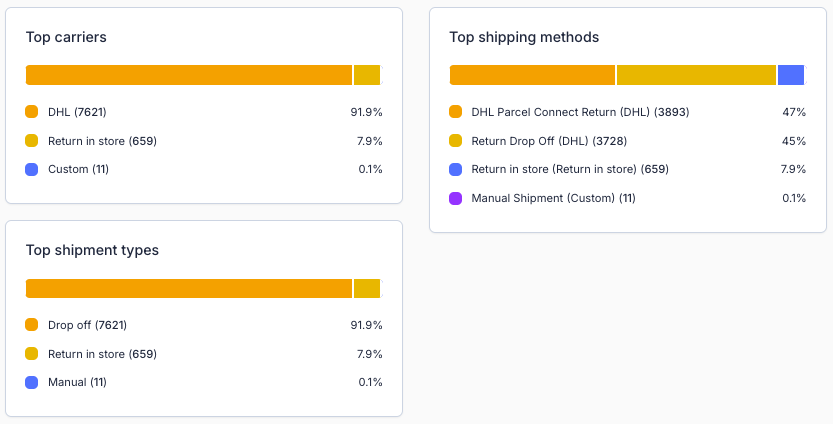Click the 47% value for DHL Parcel Connect
The height and width of the screenshot is (424, 833).
pyautogui.click(x=794, y=112)
